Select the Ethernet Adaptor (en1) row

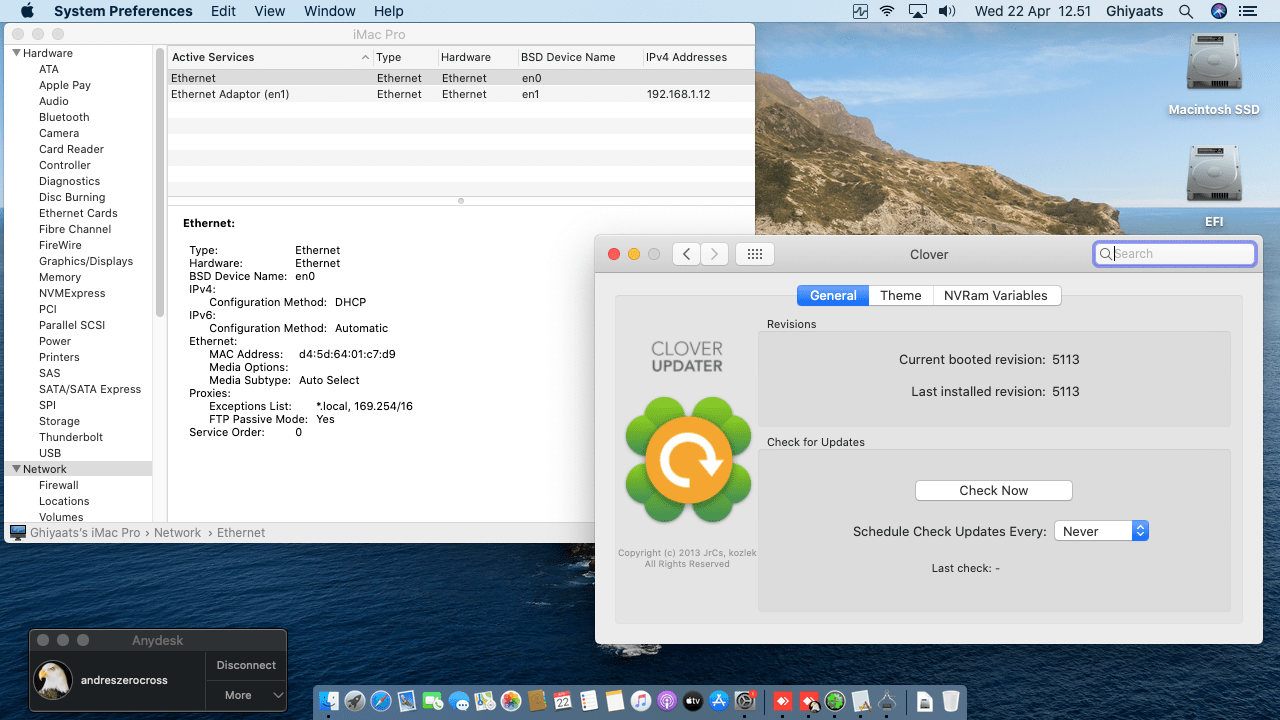(461, 94)
